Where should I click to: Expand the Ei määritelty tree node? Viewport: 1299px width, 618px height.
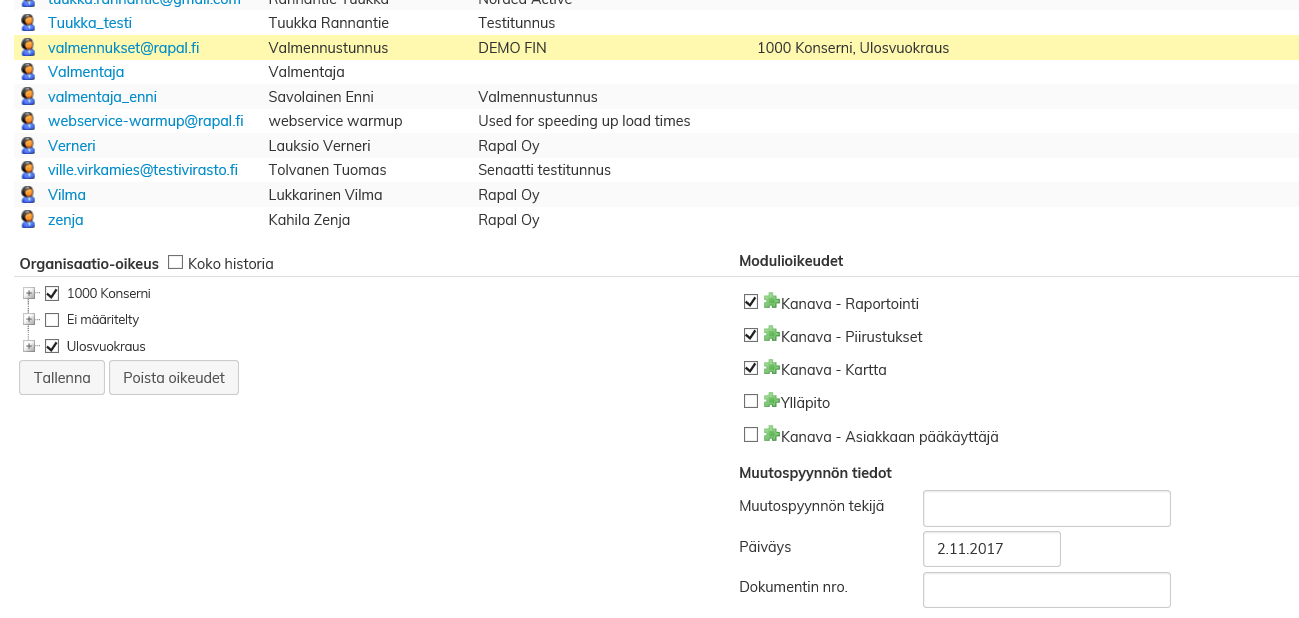coord(29,320)
